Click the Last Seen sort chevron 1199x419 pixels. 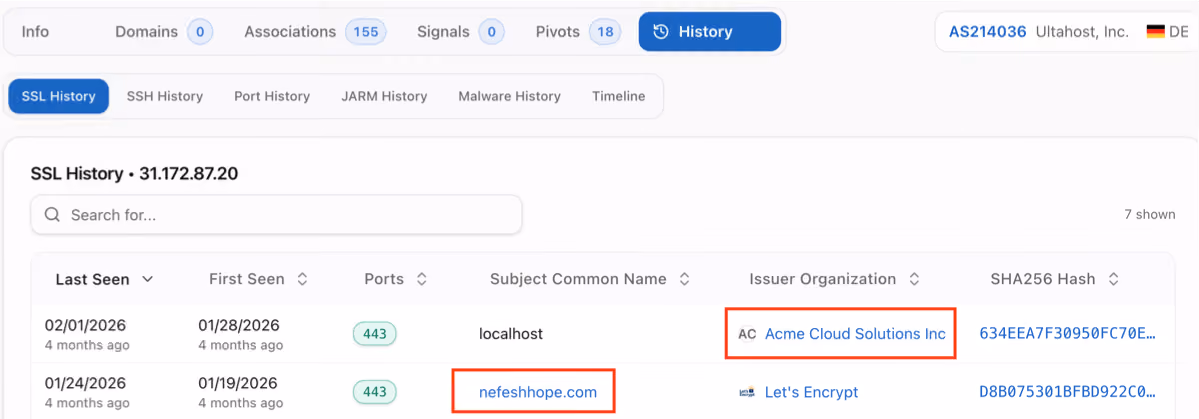(x=148, y=279)
